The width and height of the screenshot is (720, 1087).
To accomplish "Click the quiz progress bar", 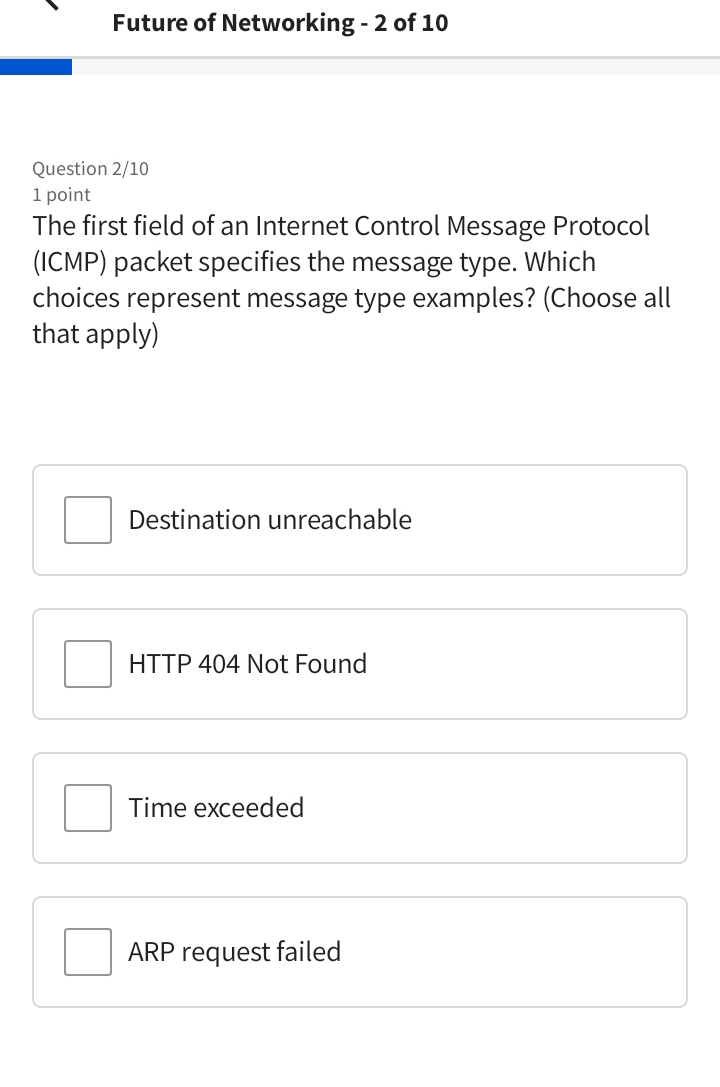I will [x=360, y=66].
